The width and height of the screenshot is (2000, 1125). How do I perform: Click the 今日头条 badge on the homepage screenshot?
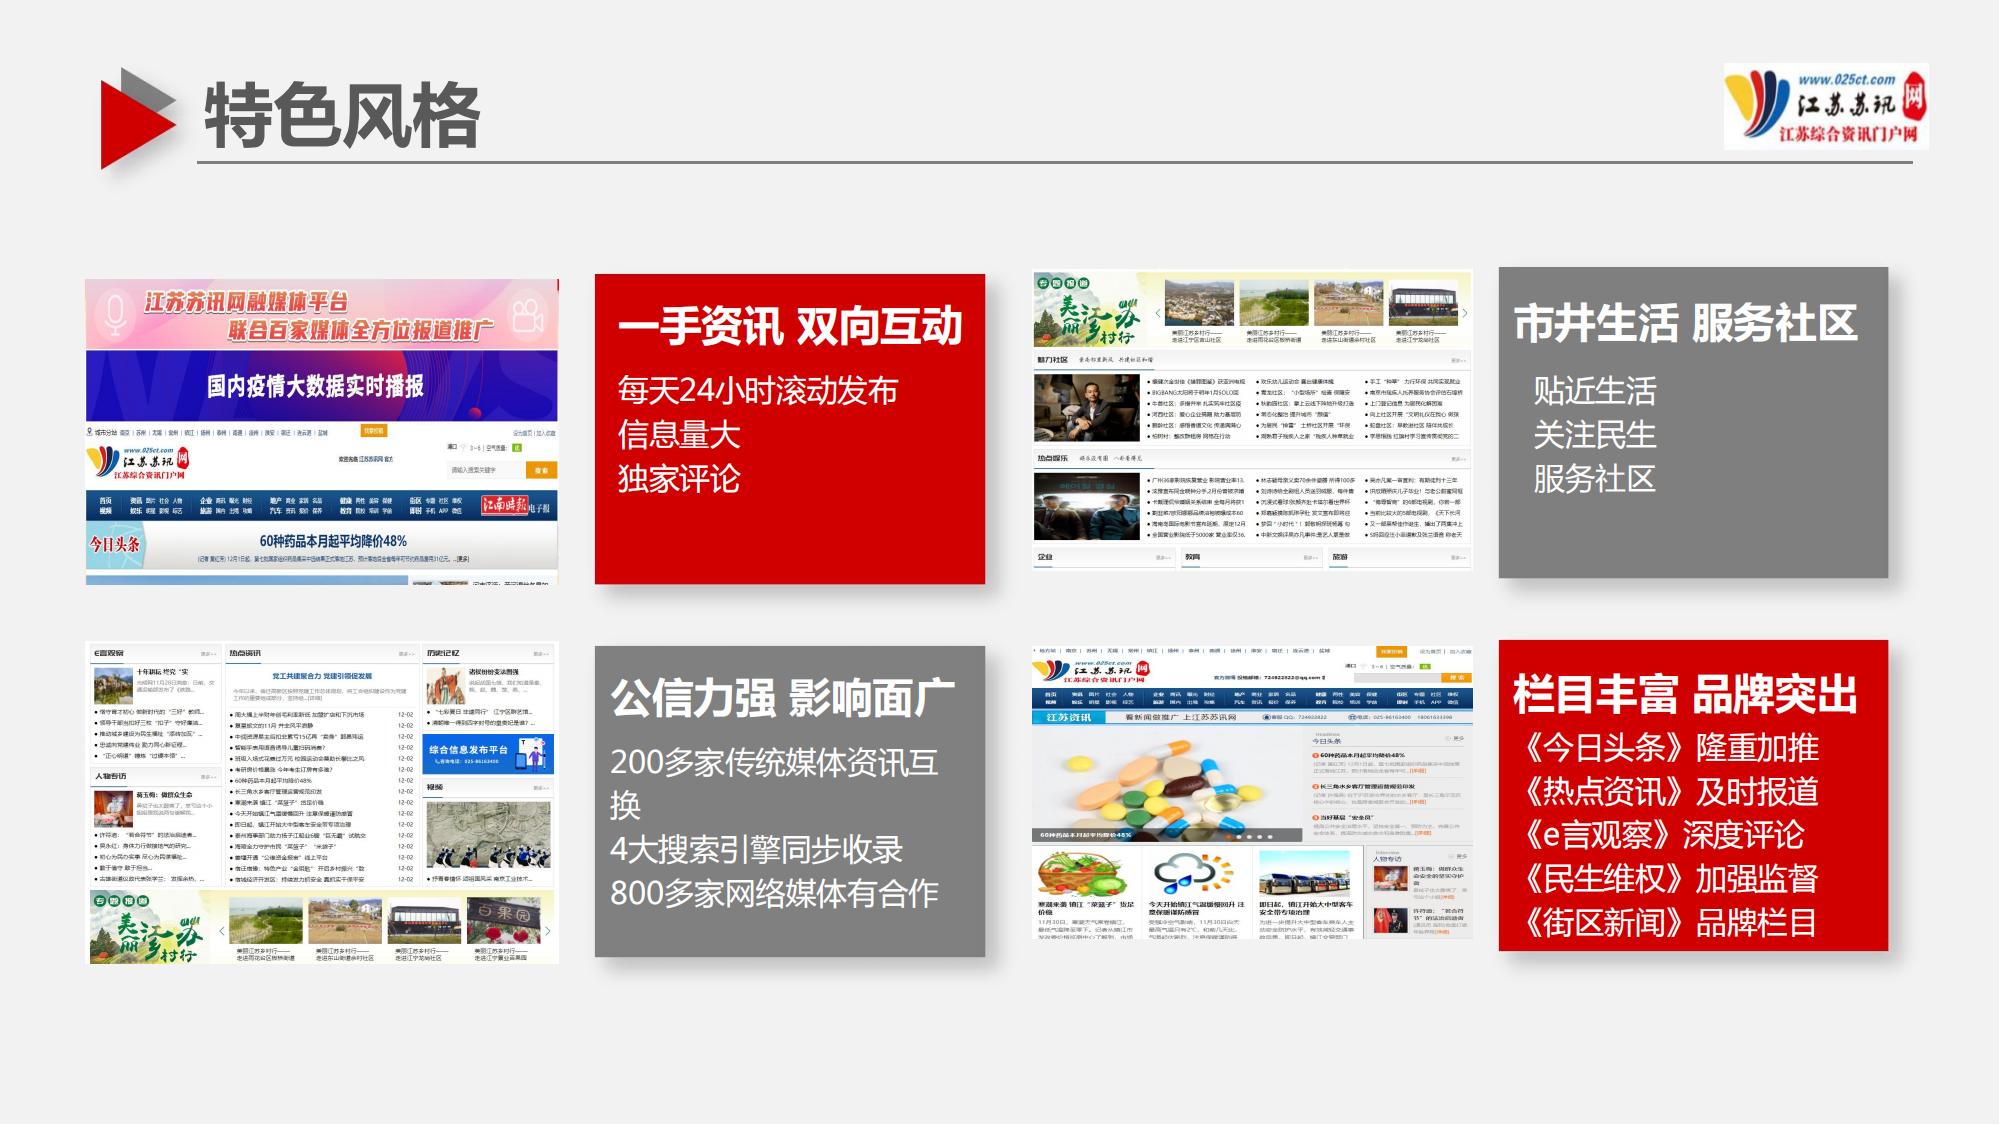pyautogui.click(x=114, y=544)
